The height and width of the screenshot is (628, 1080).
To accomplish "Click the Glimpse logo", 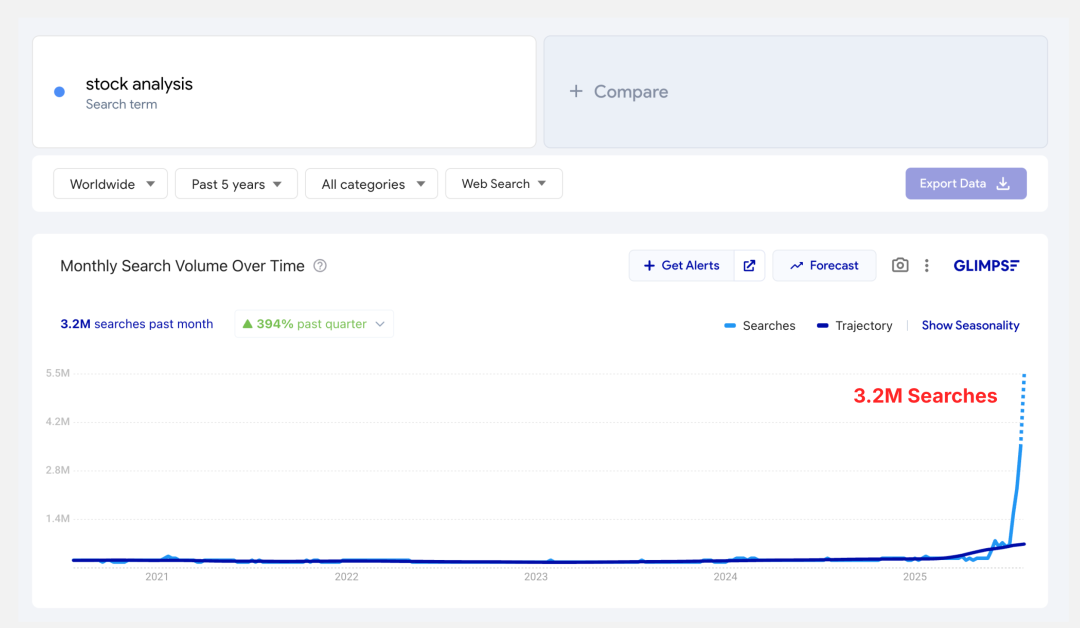I will 986,266.
